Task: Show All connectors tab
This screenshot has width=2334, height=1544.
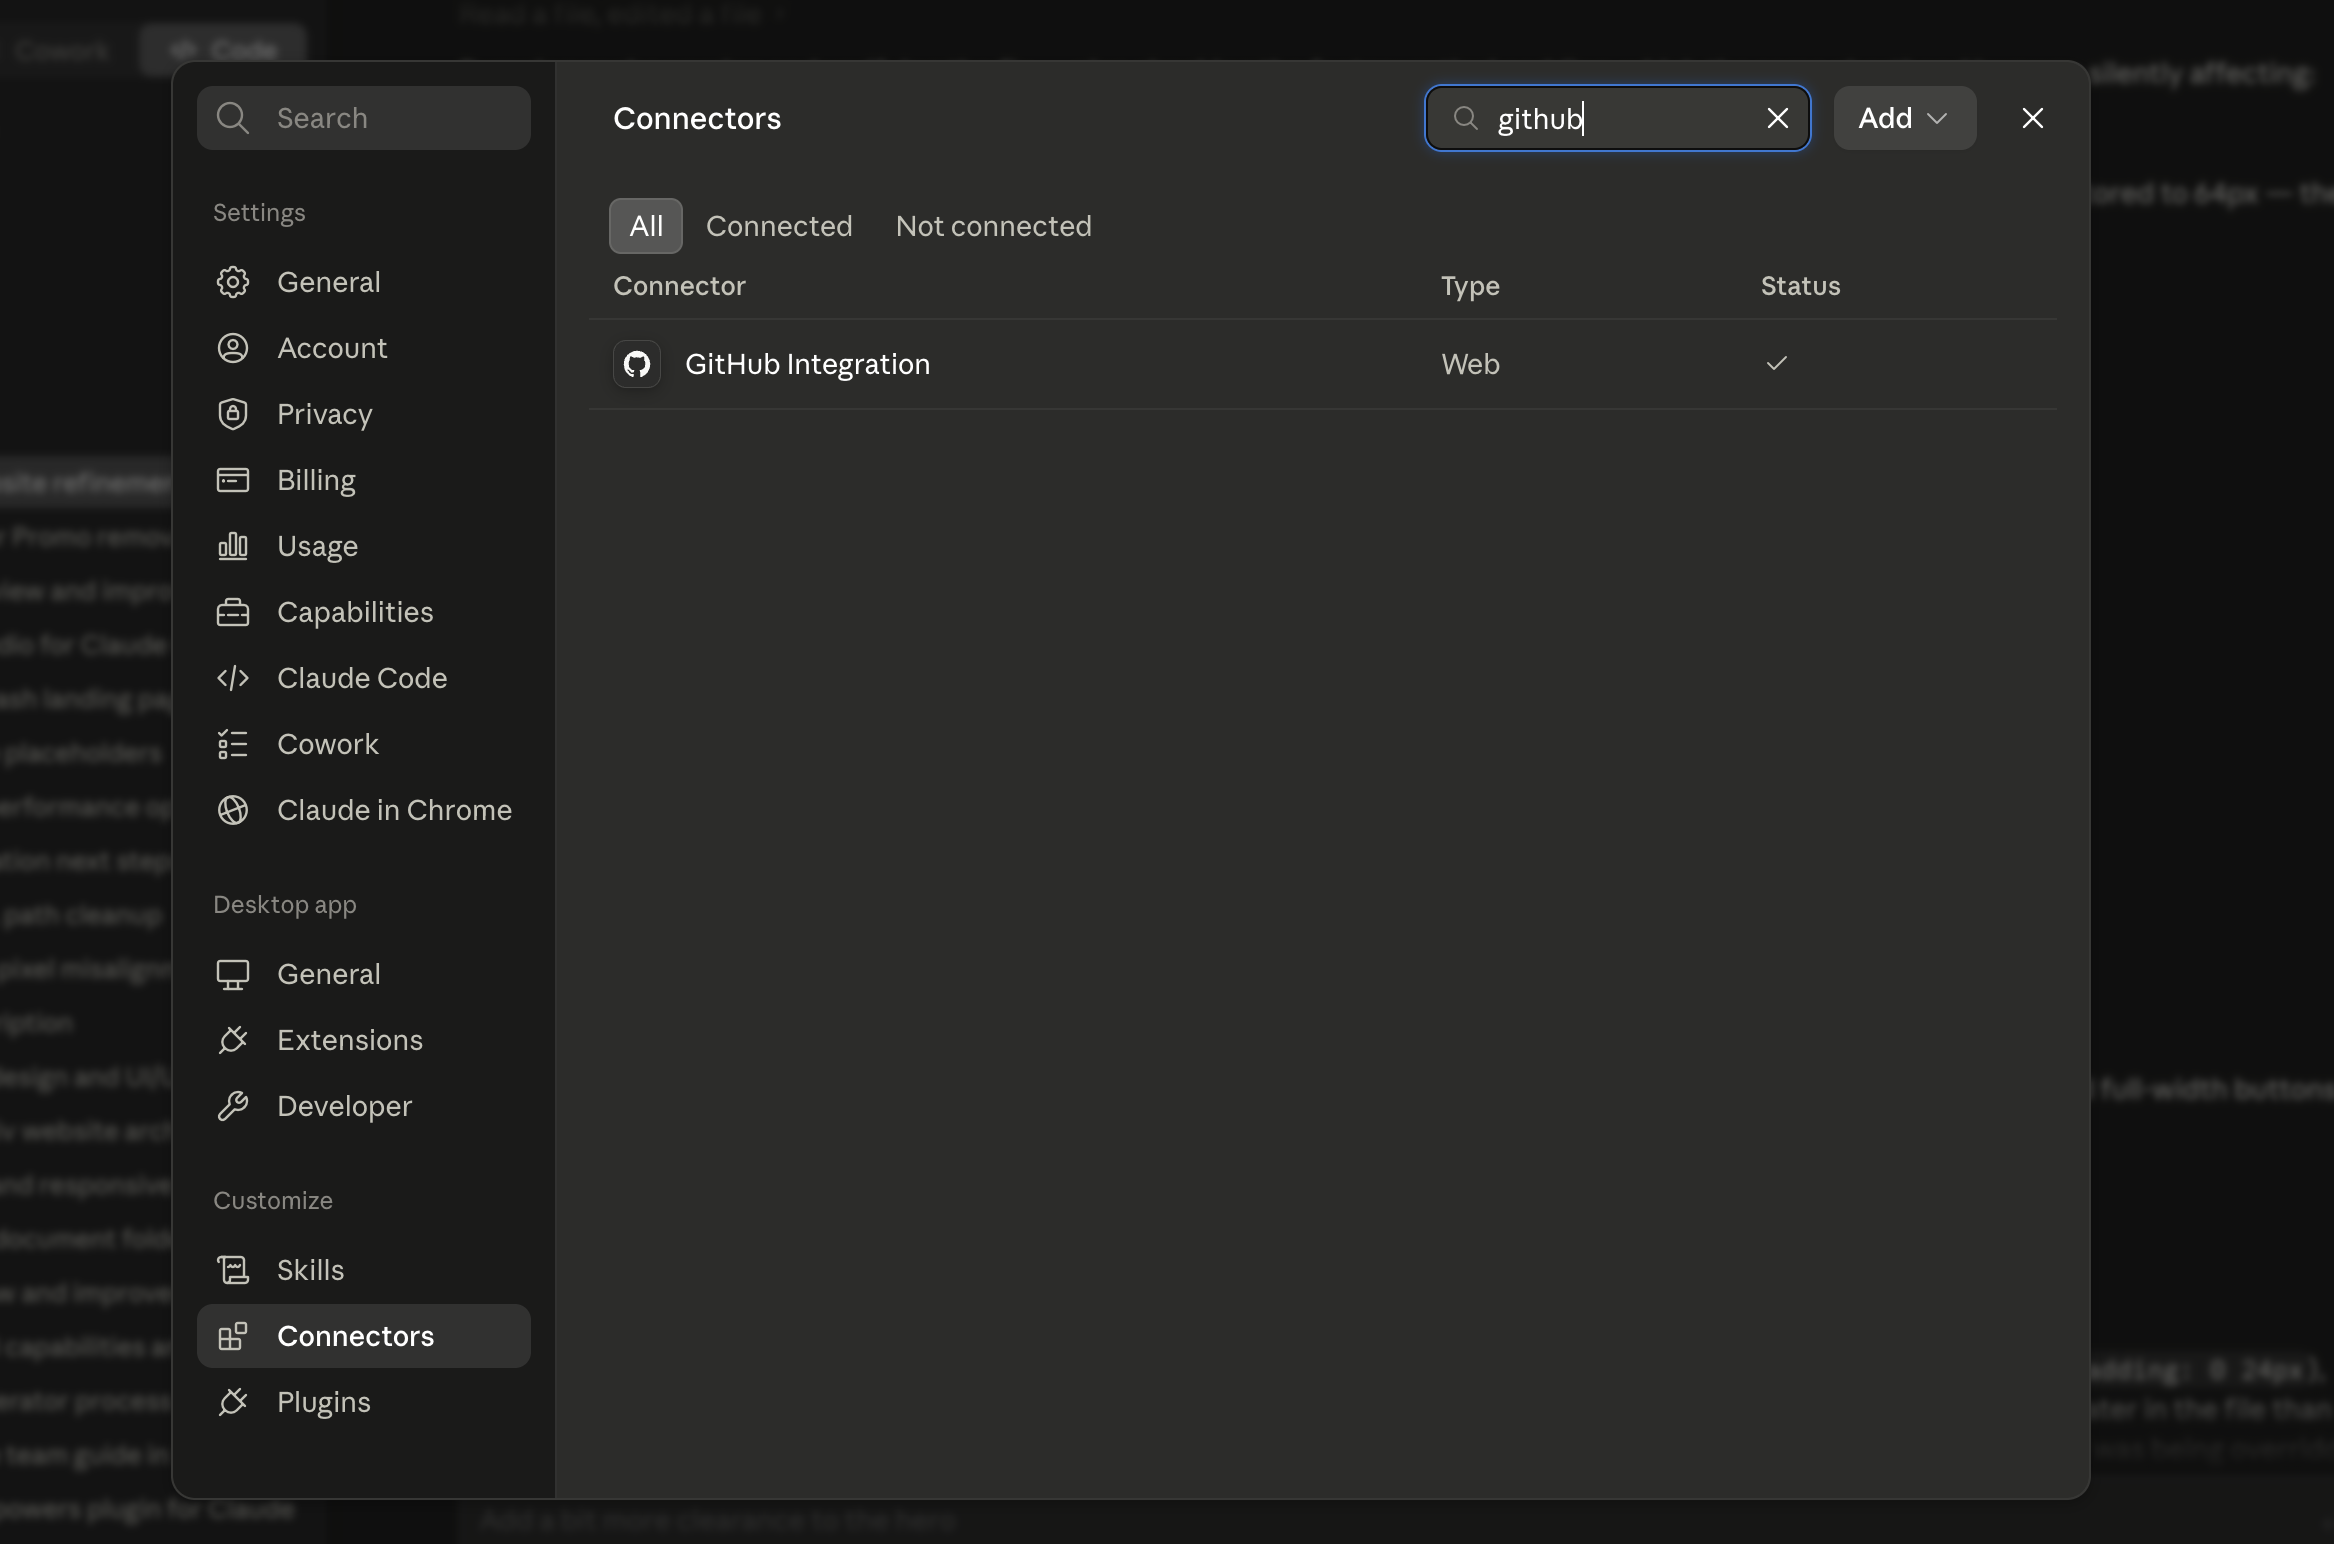Action: 646,226
